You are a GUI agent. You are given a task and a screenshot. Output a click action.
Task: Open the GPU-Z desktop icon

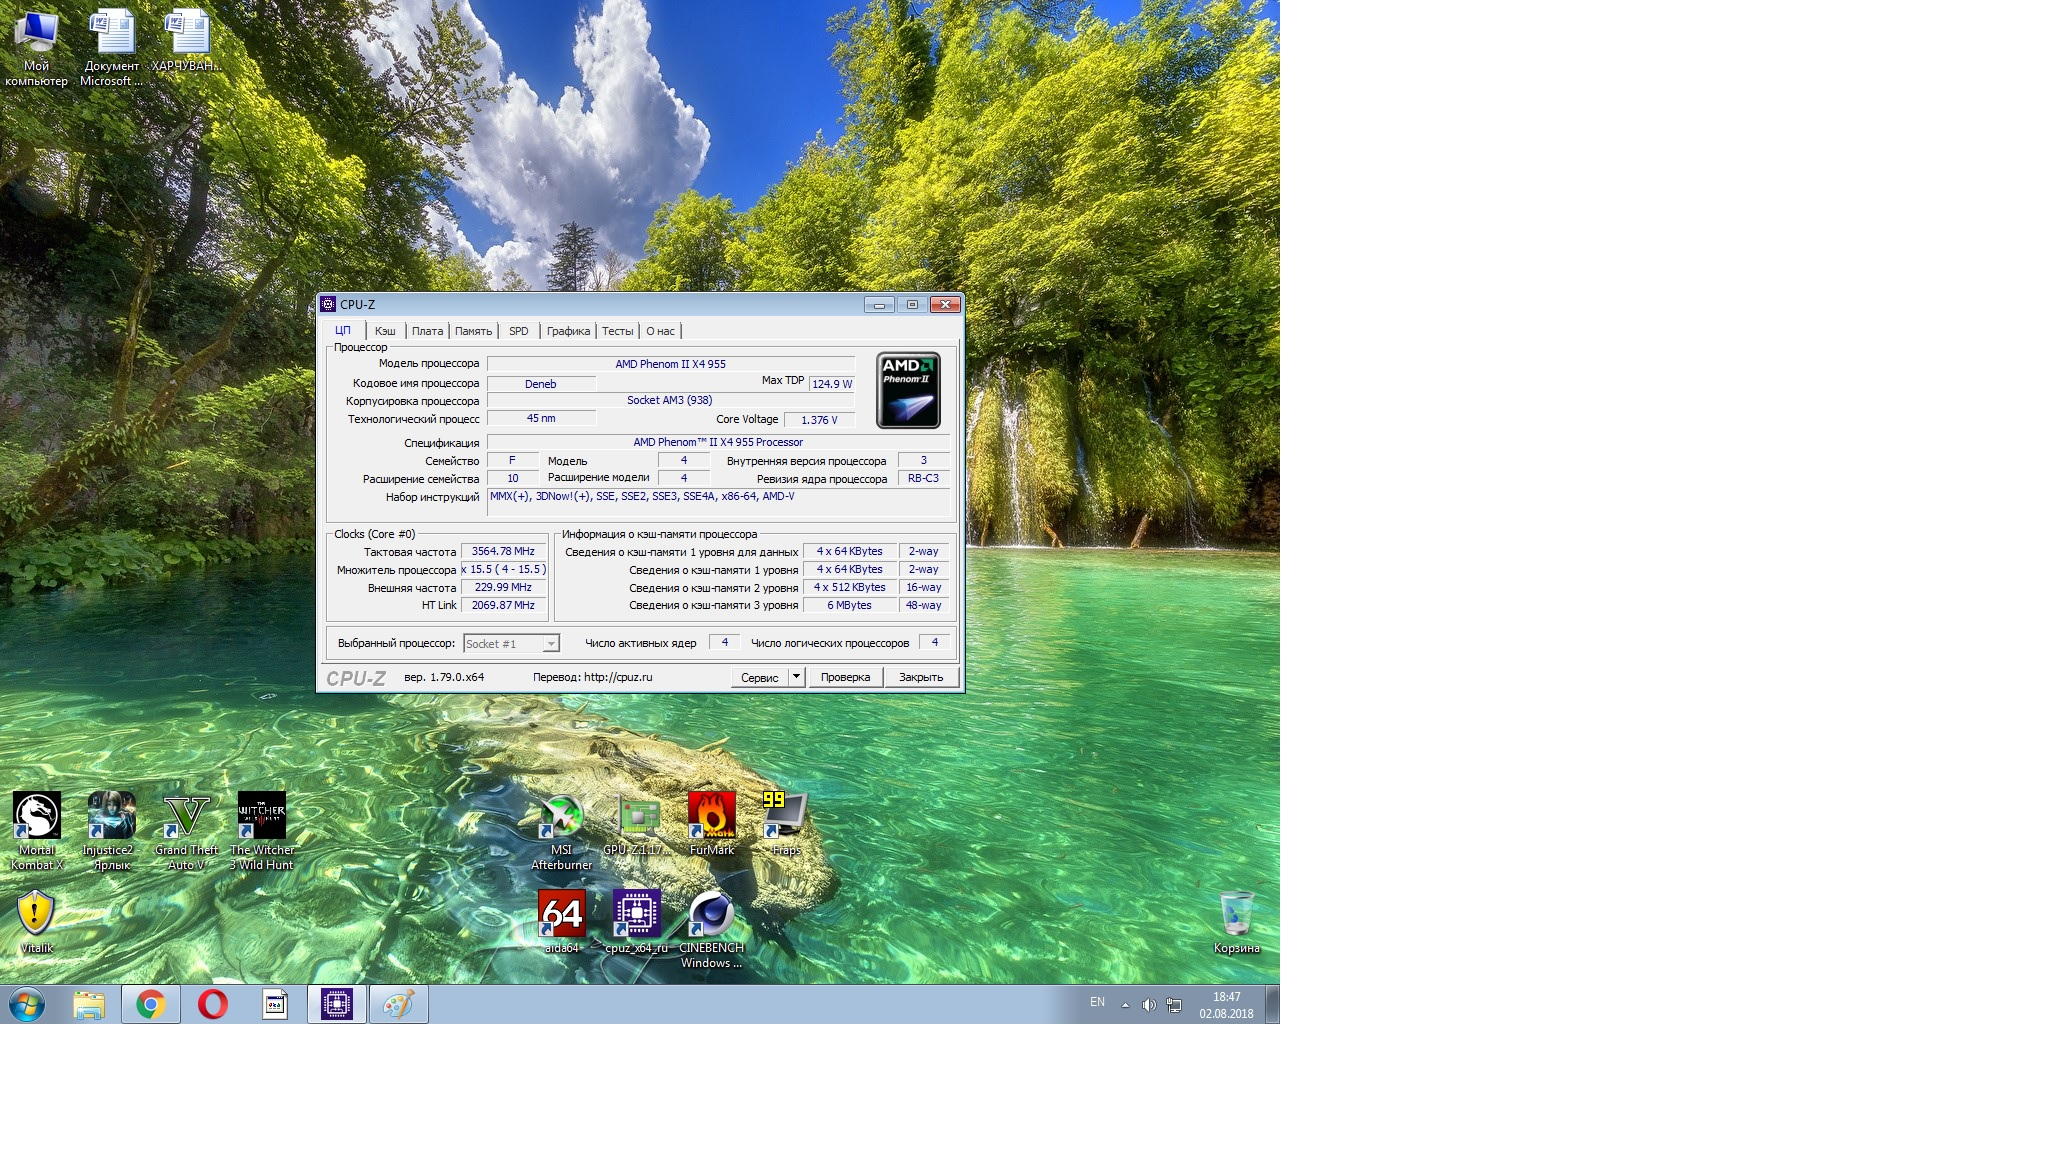click(638, 820)
